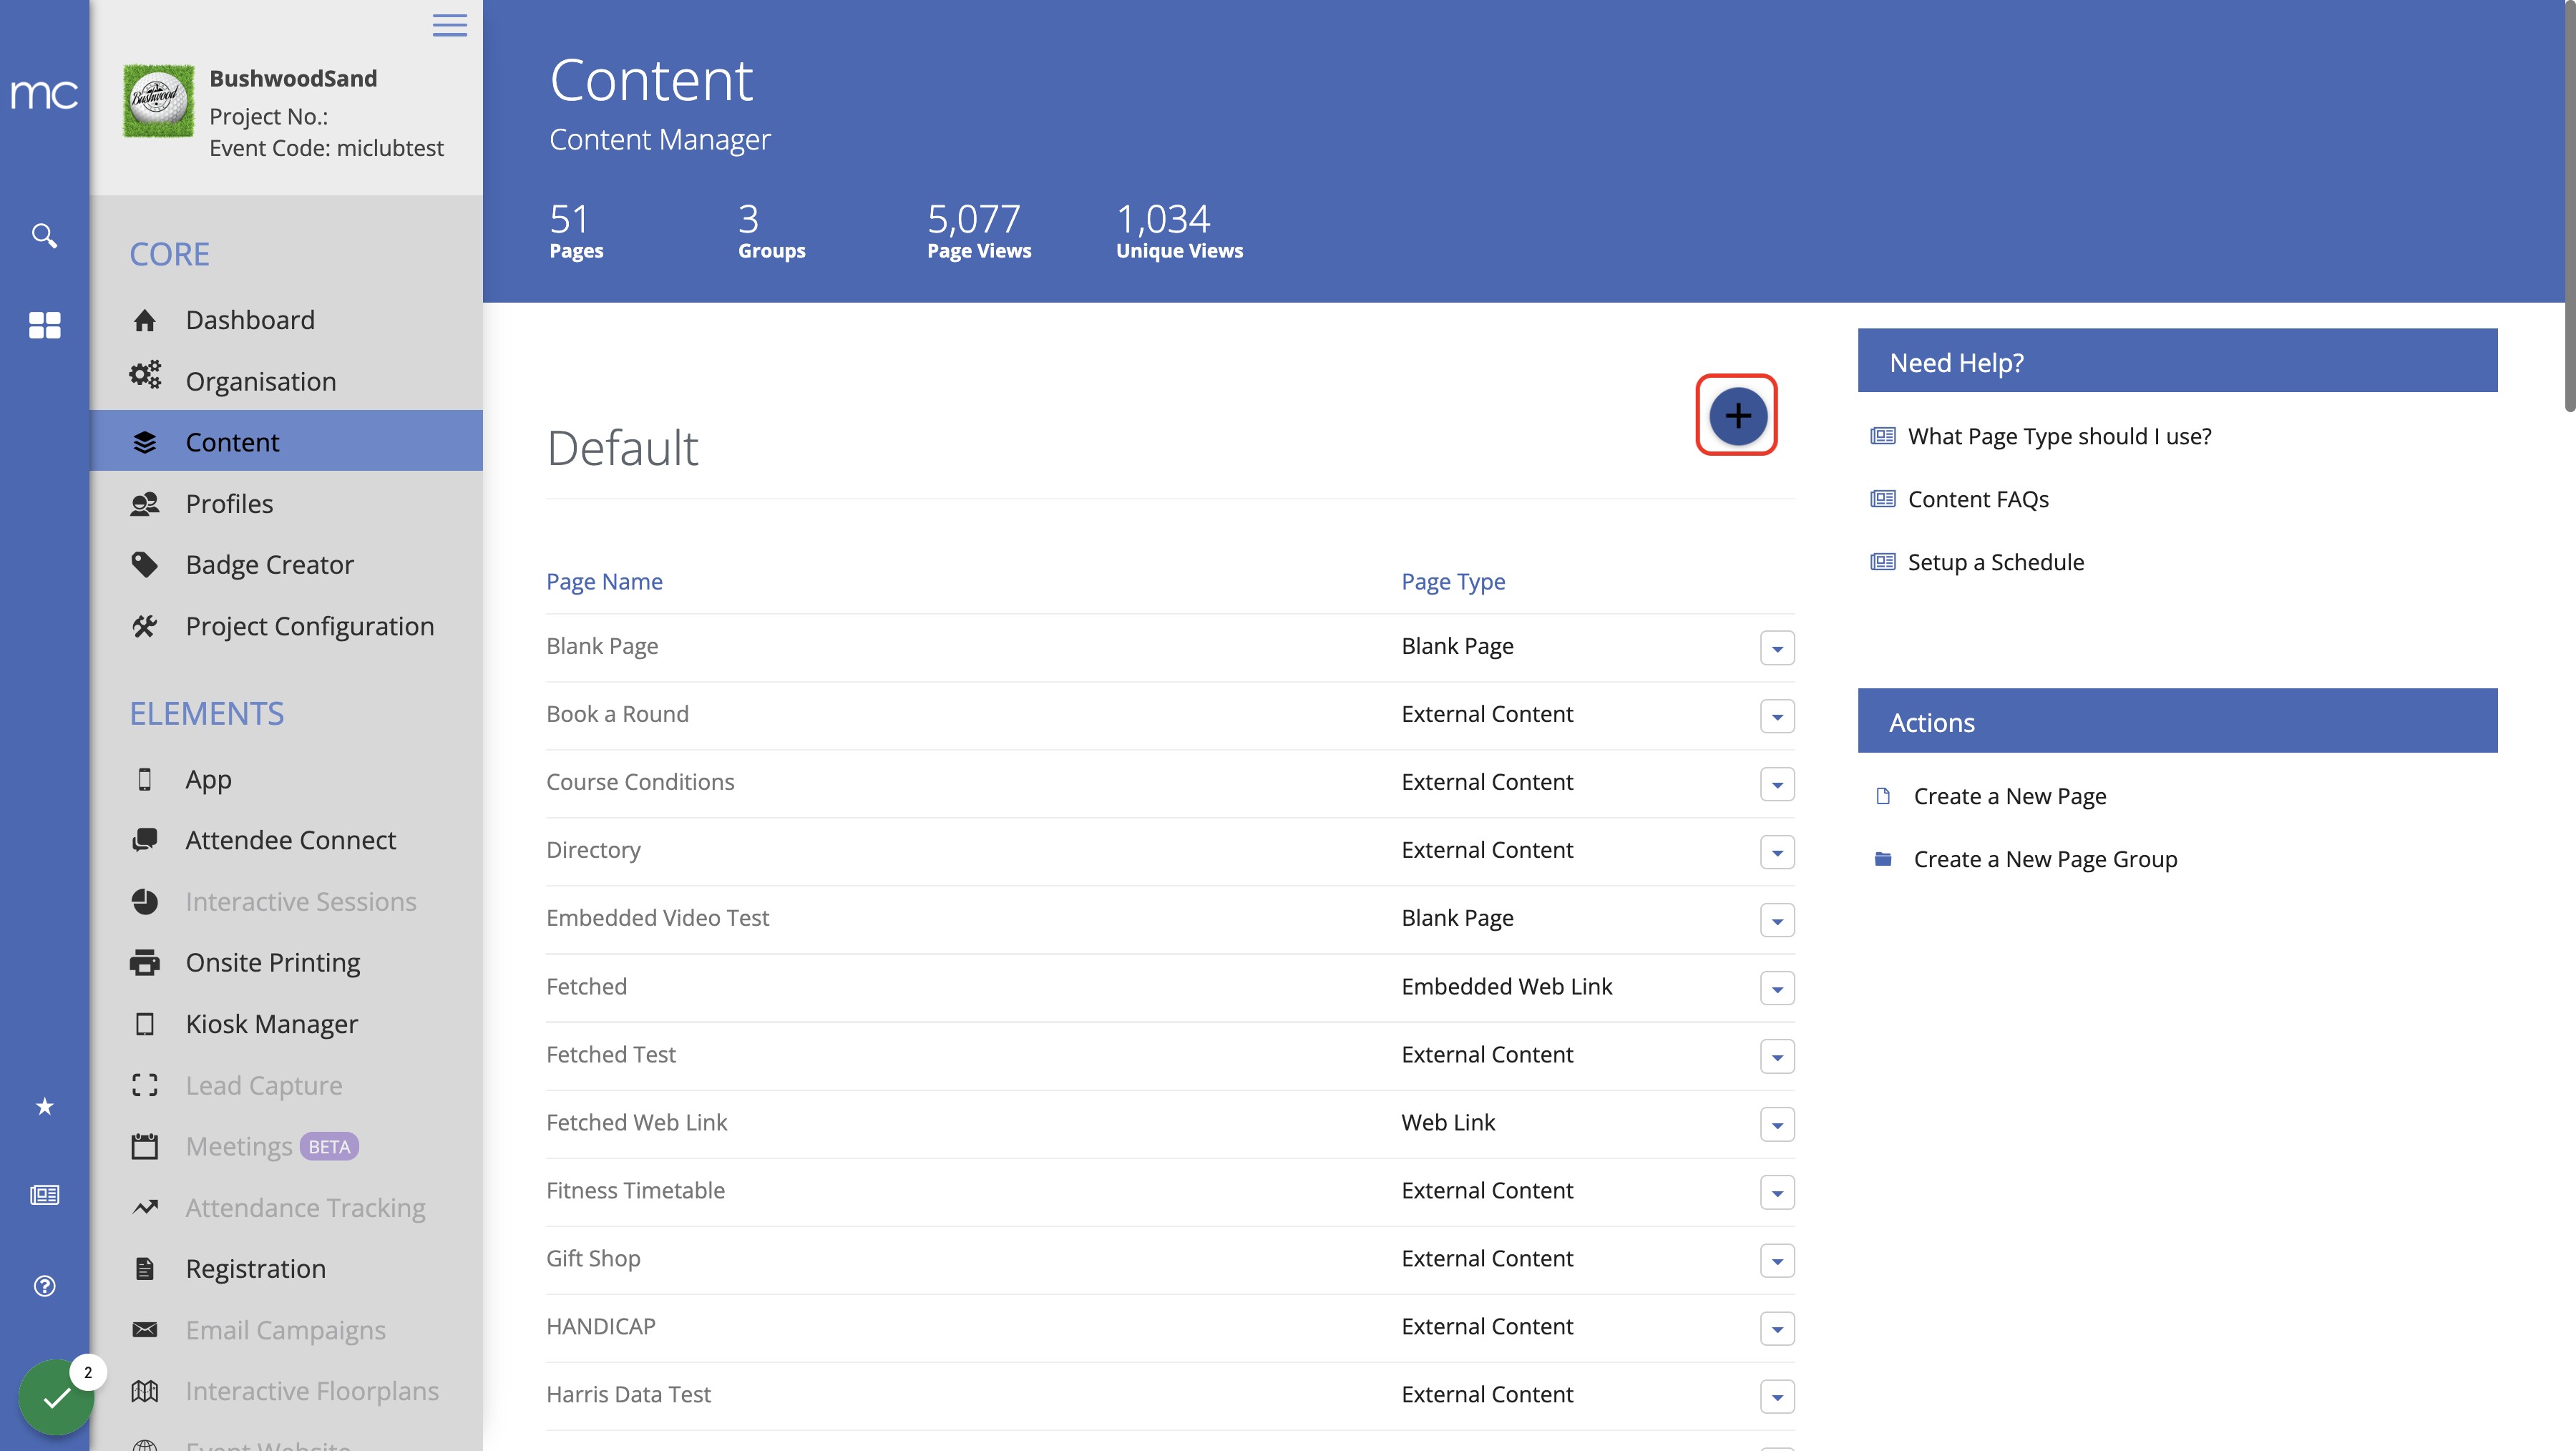2576x1451 pixels.
Task: Go to Organisation in sidebar
Action: click(261, 381)
